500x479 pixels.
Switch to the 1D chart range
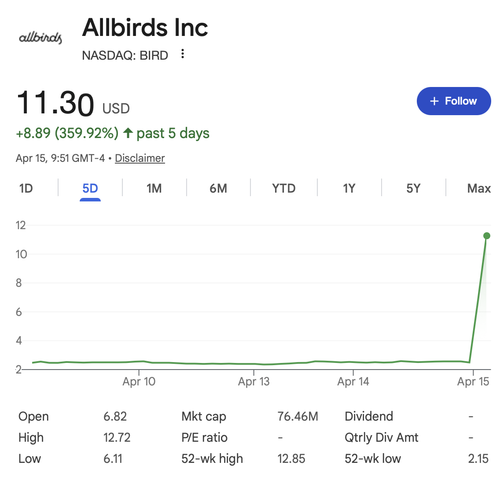[x=26, y=189]
